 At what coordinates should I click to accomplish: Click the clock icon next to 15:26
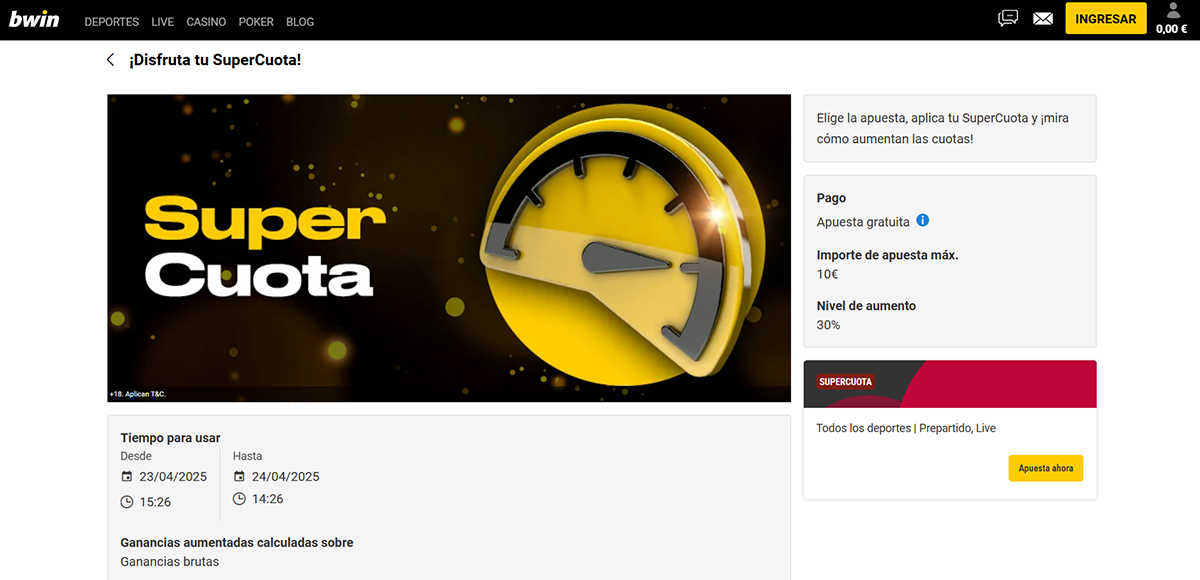point(127,501)
